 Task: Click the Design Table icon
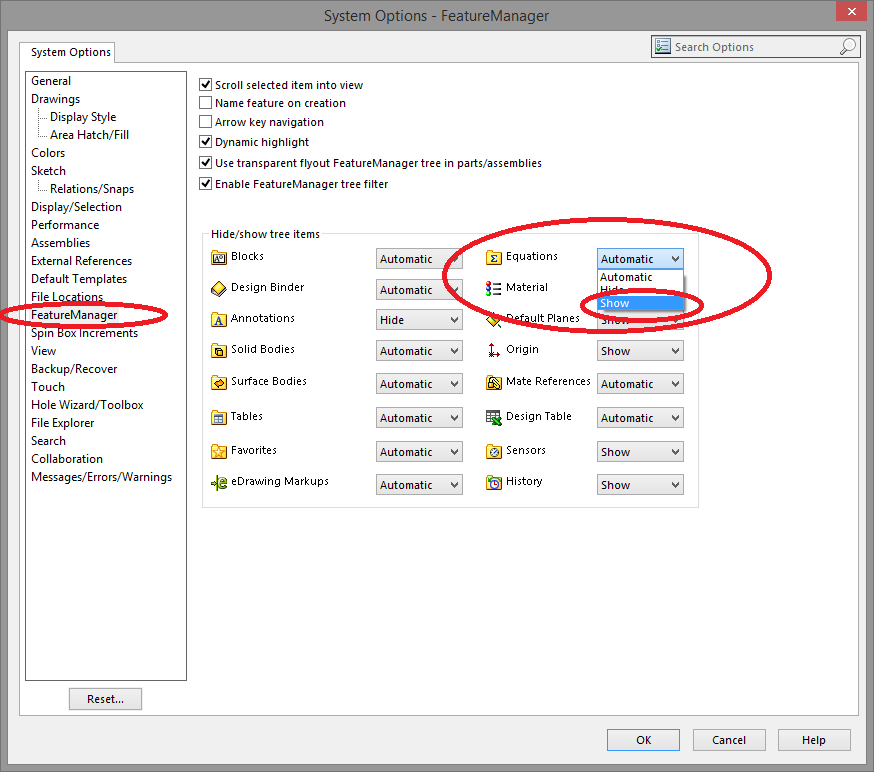pyautogui.click(x=493, y=417)
